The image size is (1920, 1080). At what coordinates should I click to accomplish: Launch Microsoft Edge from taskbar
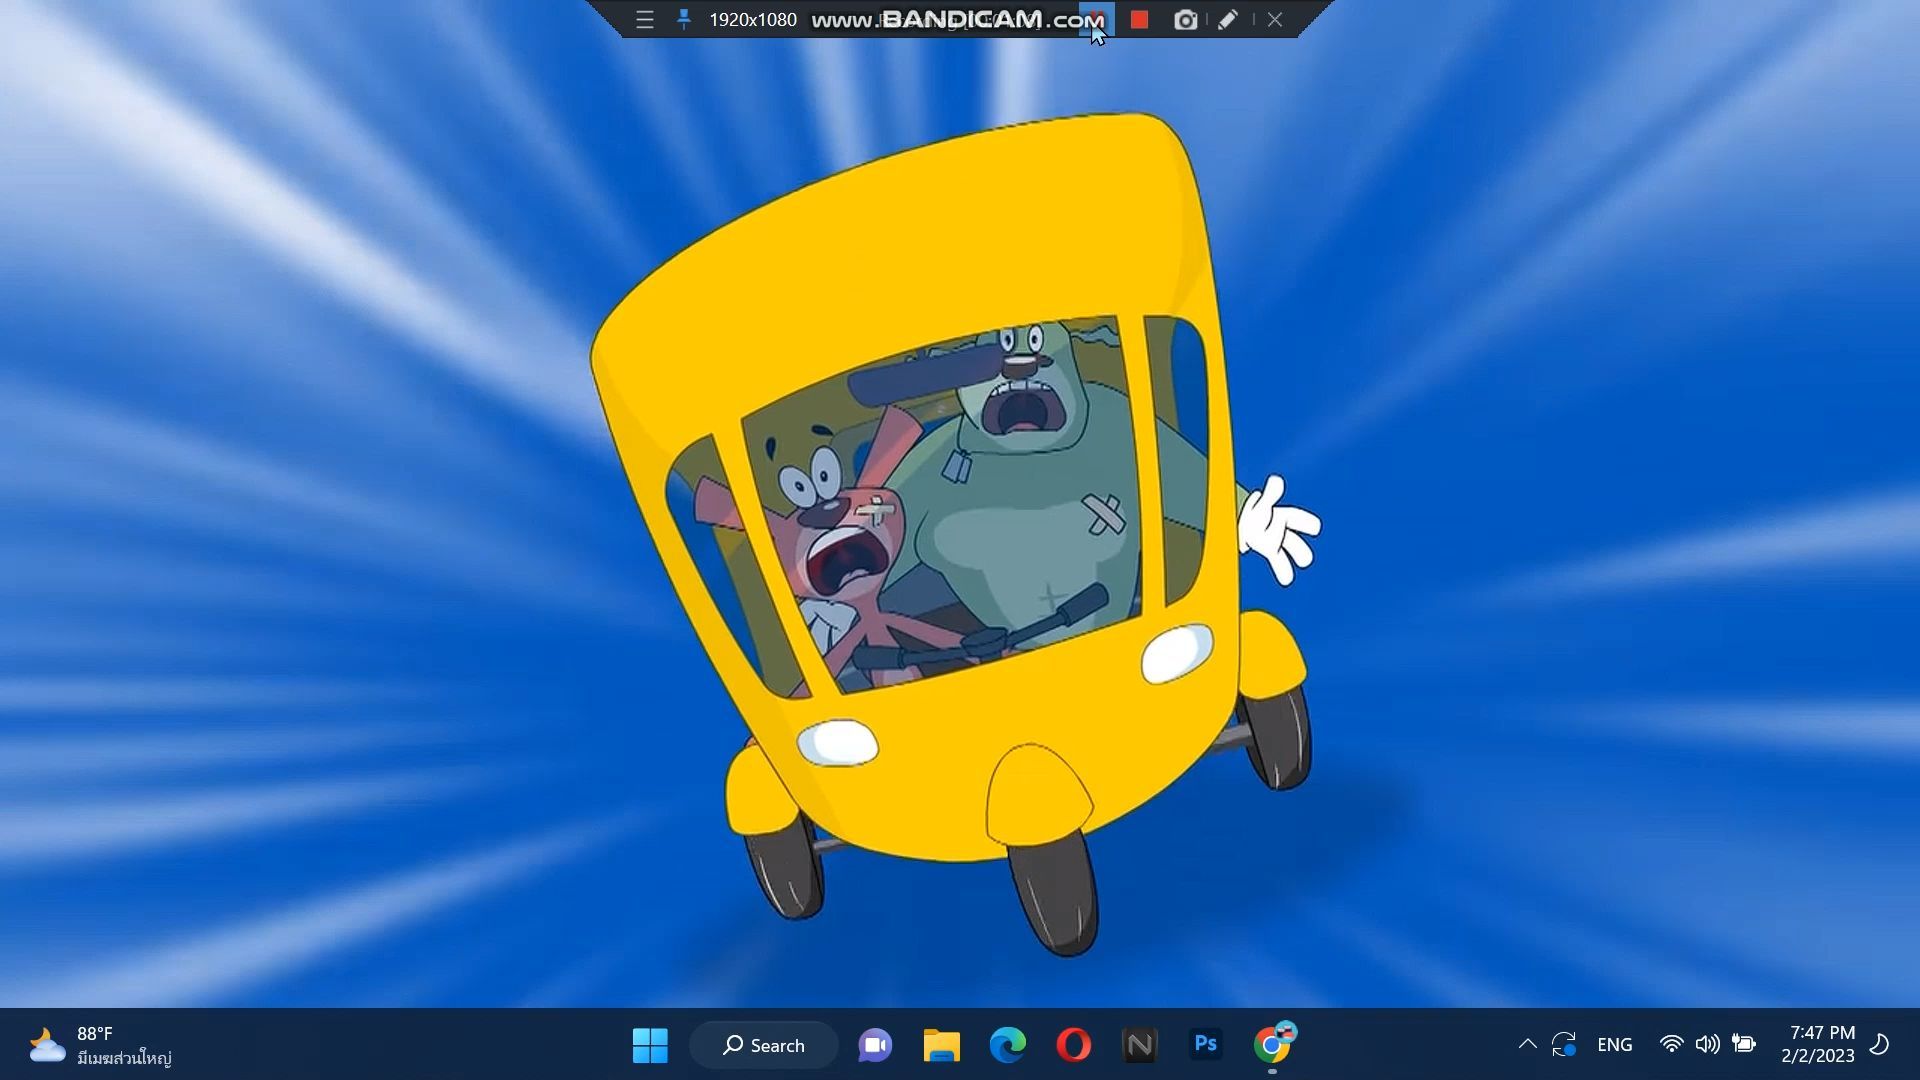pyautogui.click(x=1007, y=1045)
